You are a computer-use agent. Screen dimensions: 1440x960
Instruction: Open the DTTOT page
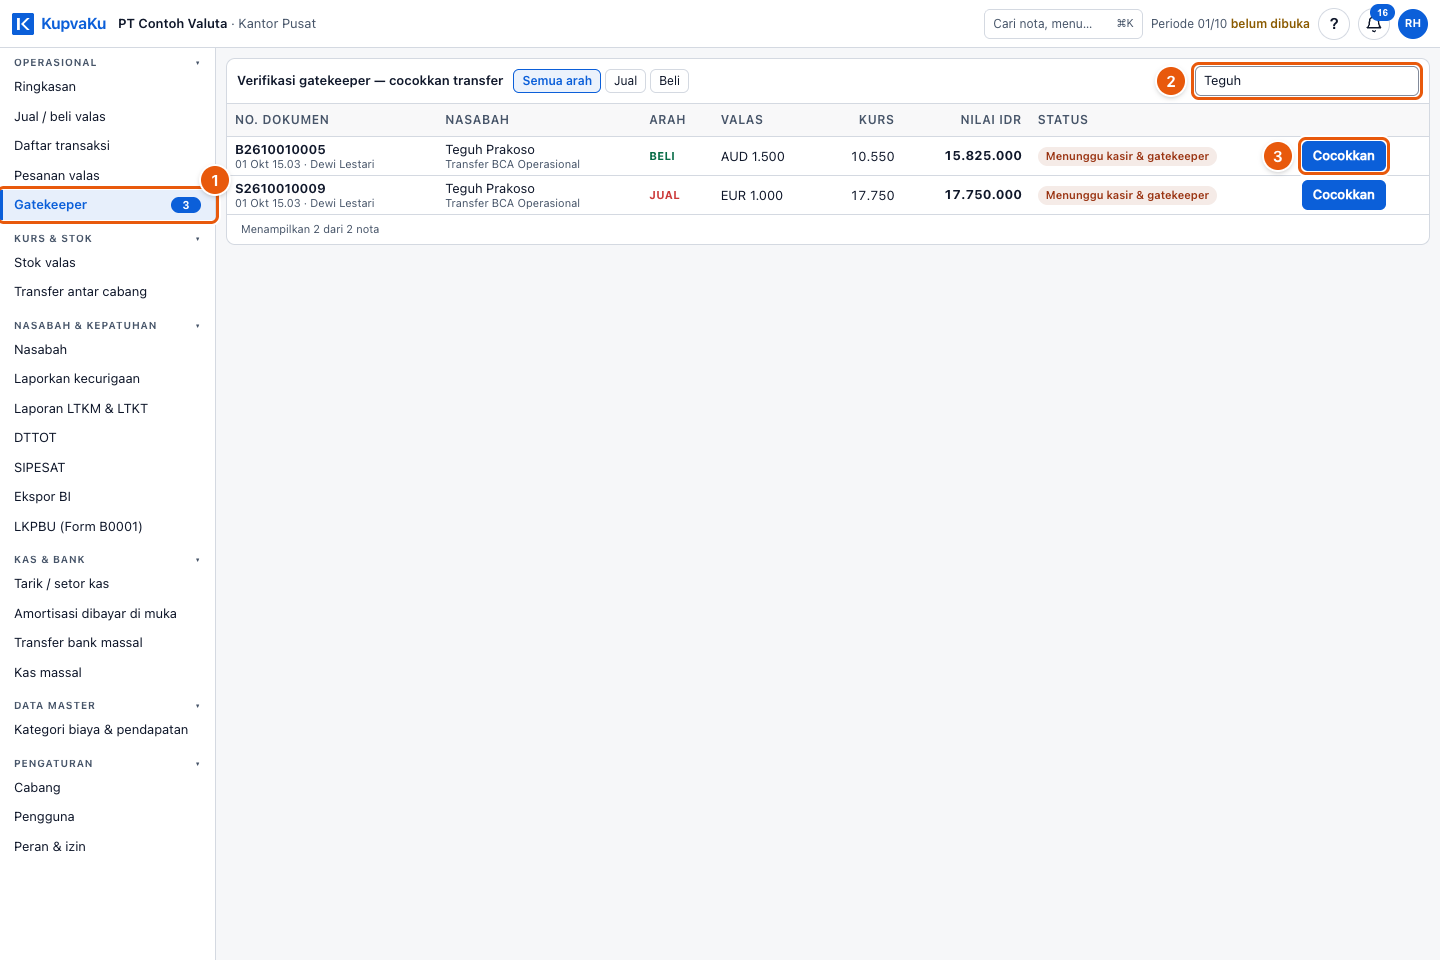(107, 438)
